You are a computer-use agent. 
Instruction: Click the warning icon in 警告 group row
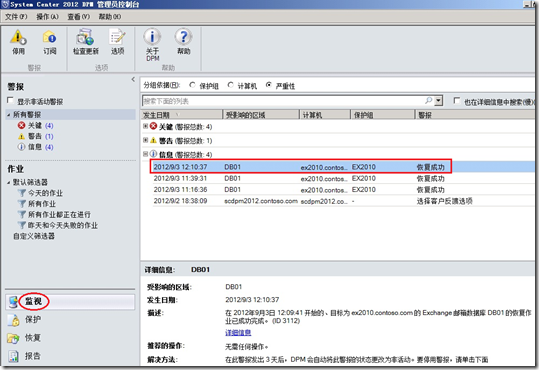pyautogui.click(x=154, y=140)
